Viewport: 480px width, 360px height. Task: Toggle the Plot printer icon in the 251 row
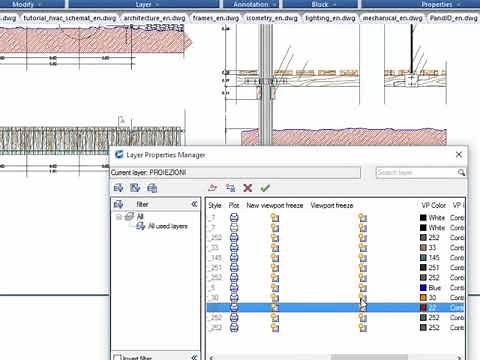click(234, 268)
